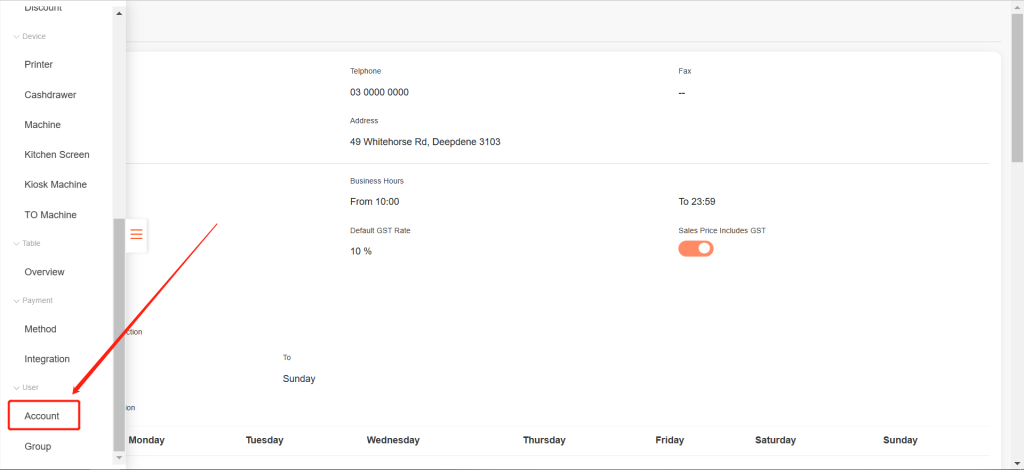This screenshot has height=470, width=1024.
Task: Open Payment Method settings
Action: [x=40, y=329]
